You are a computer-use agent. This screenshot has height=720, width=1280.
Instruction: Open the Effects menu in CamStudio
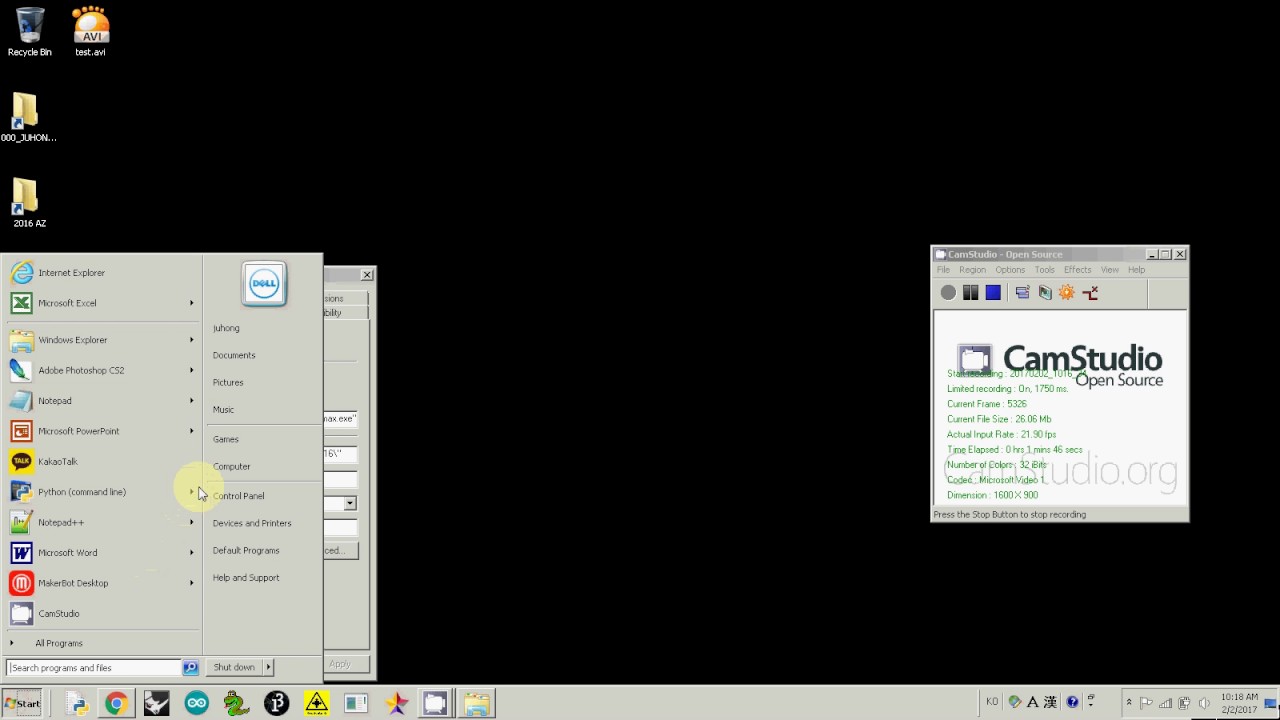pos(1078,270)
